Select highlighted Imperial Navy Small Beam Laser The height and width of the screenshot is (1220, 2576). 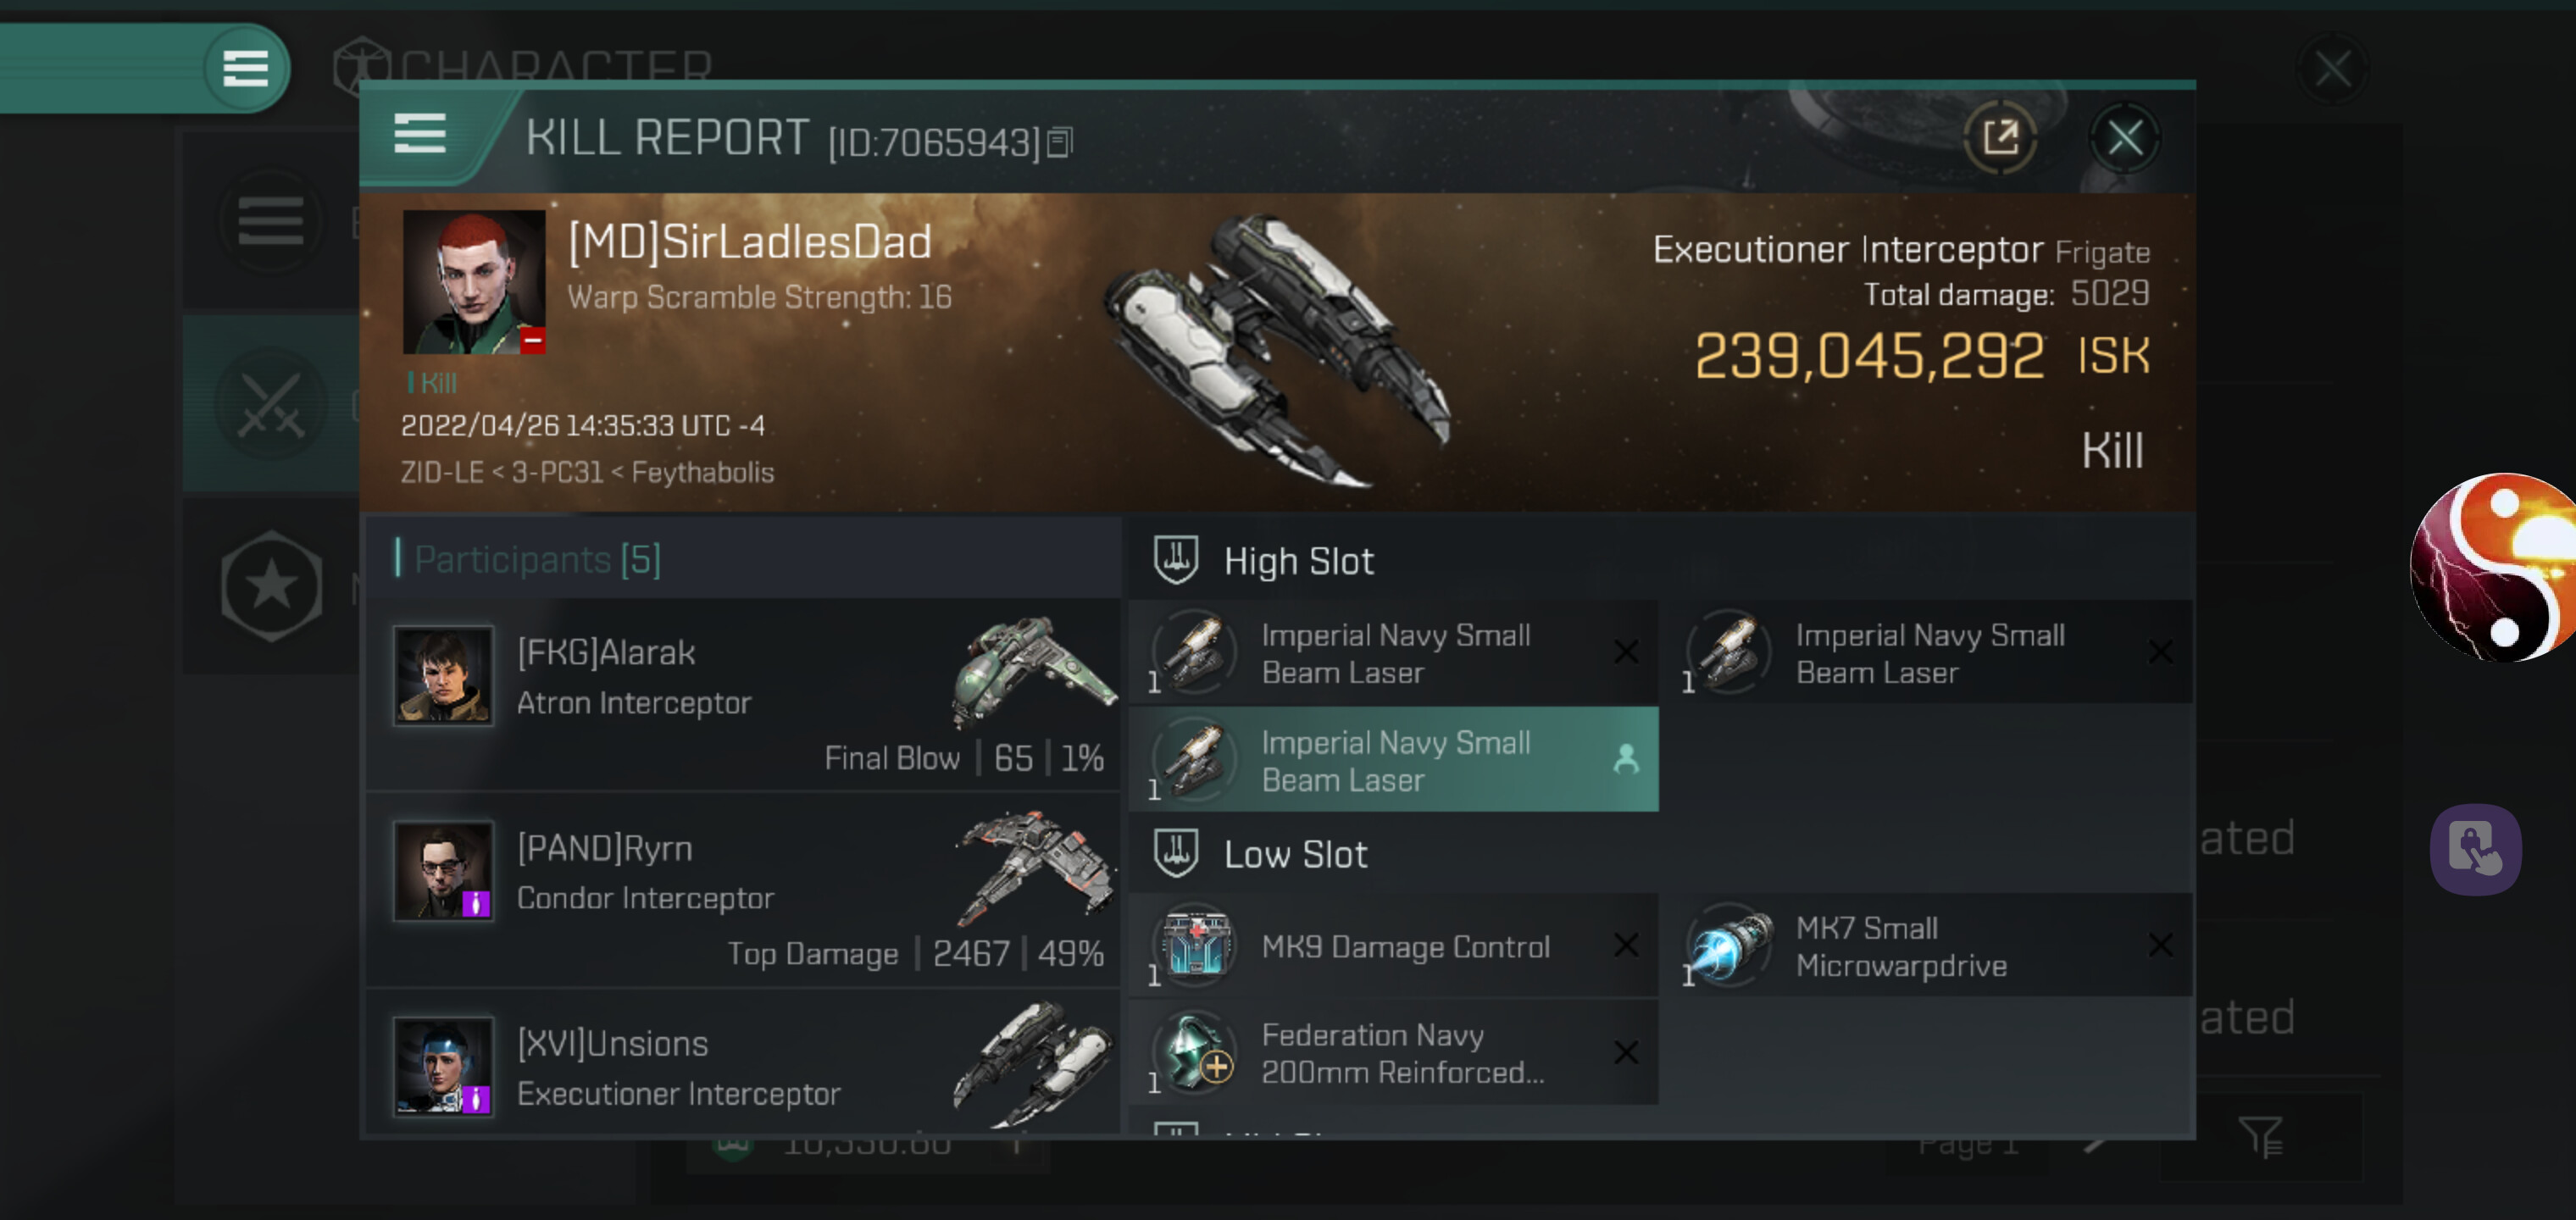click(x=1393, y=760)
